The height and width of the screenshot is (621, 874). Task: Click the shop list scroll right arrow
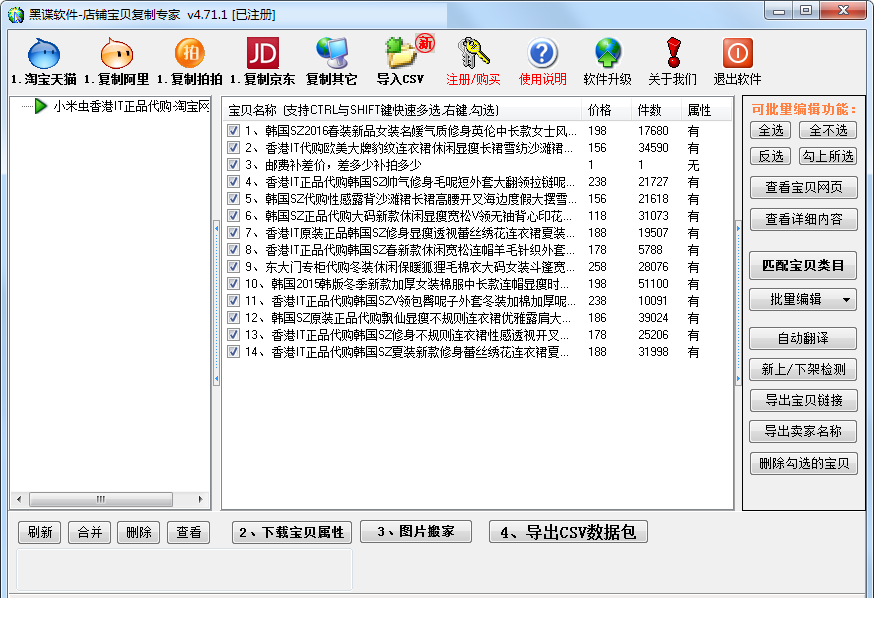click(x=200, y=499)
